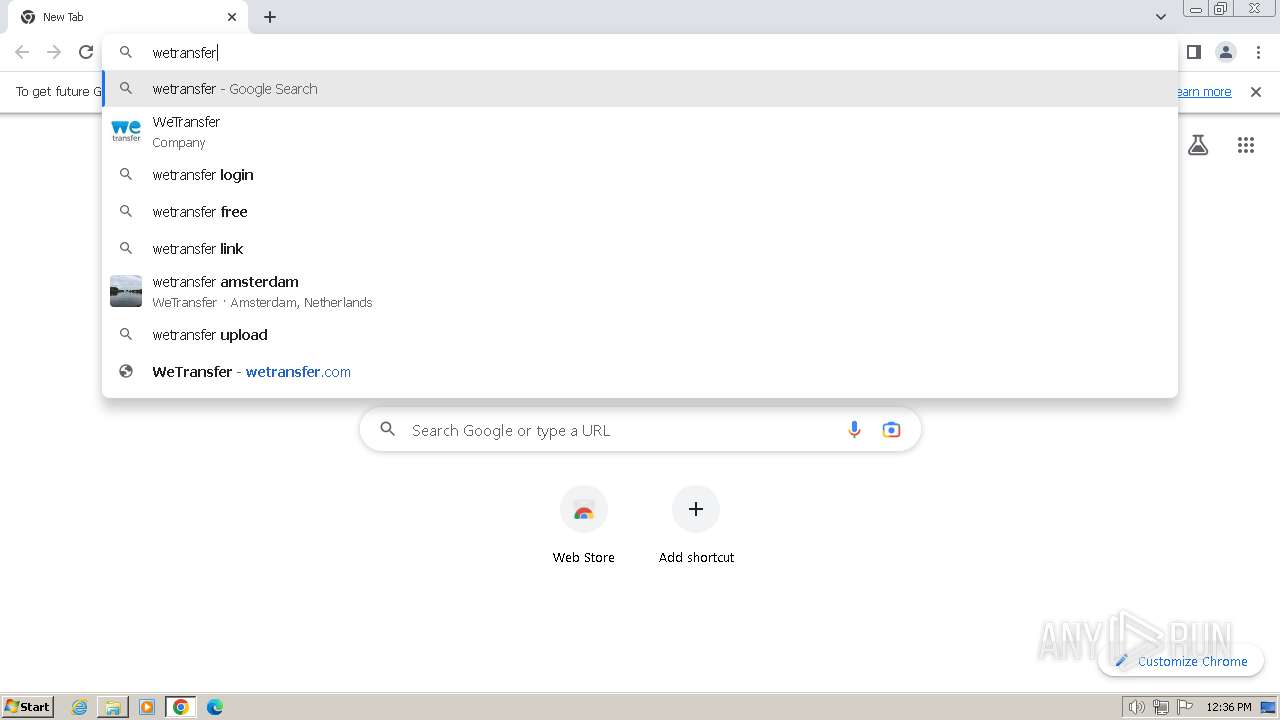Open the Web Store shortcut
Screen dimensions: 1280x720
tap(584, 525)
